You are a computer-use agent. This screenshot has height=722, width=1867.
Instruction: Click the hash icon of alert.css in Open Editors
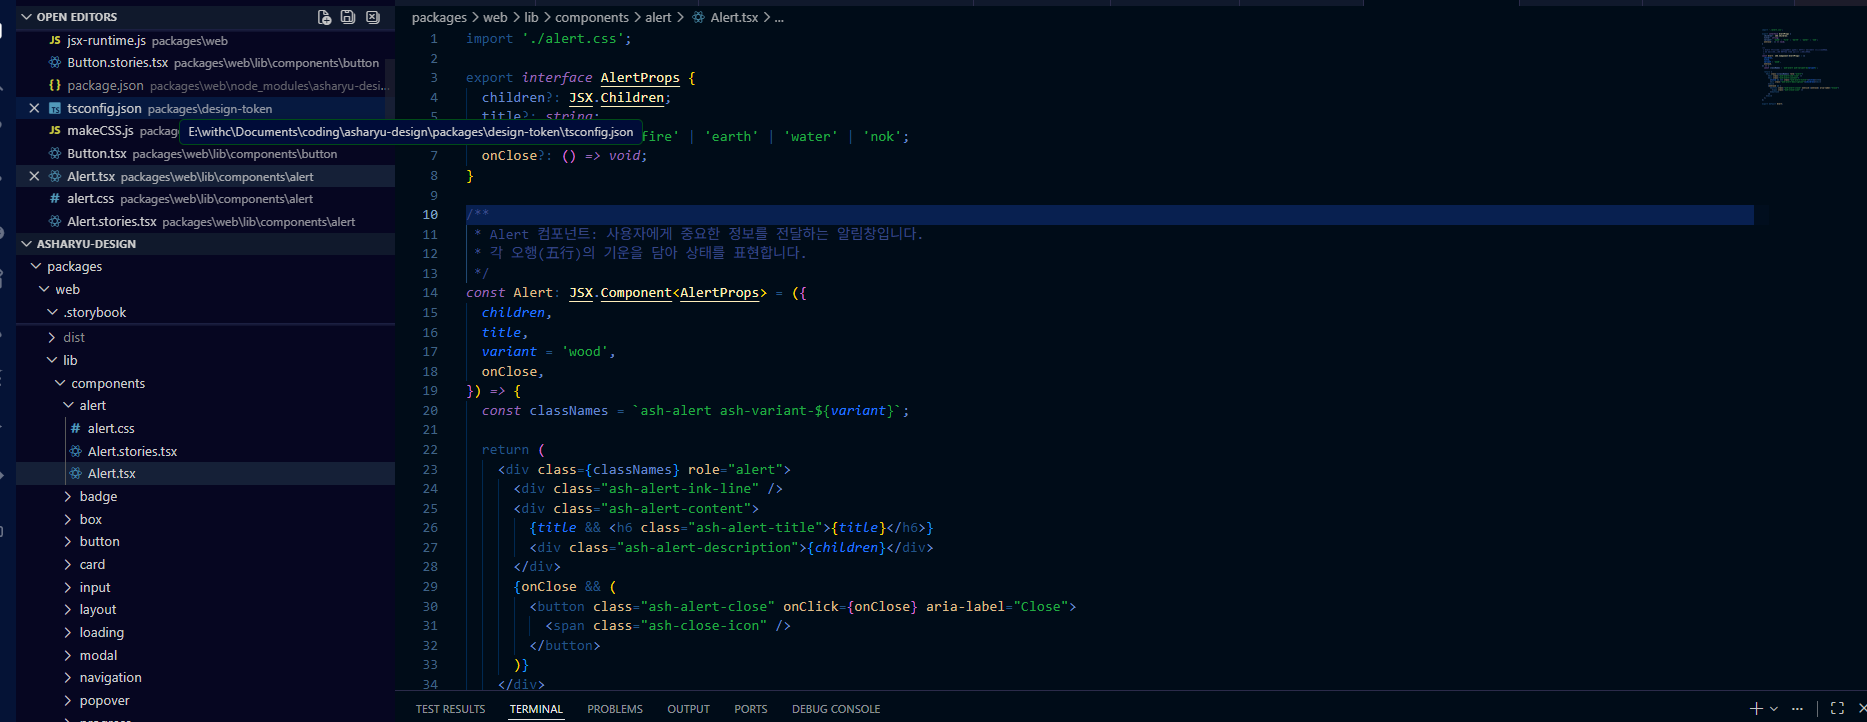click(55, 198)
